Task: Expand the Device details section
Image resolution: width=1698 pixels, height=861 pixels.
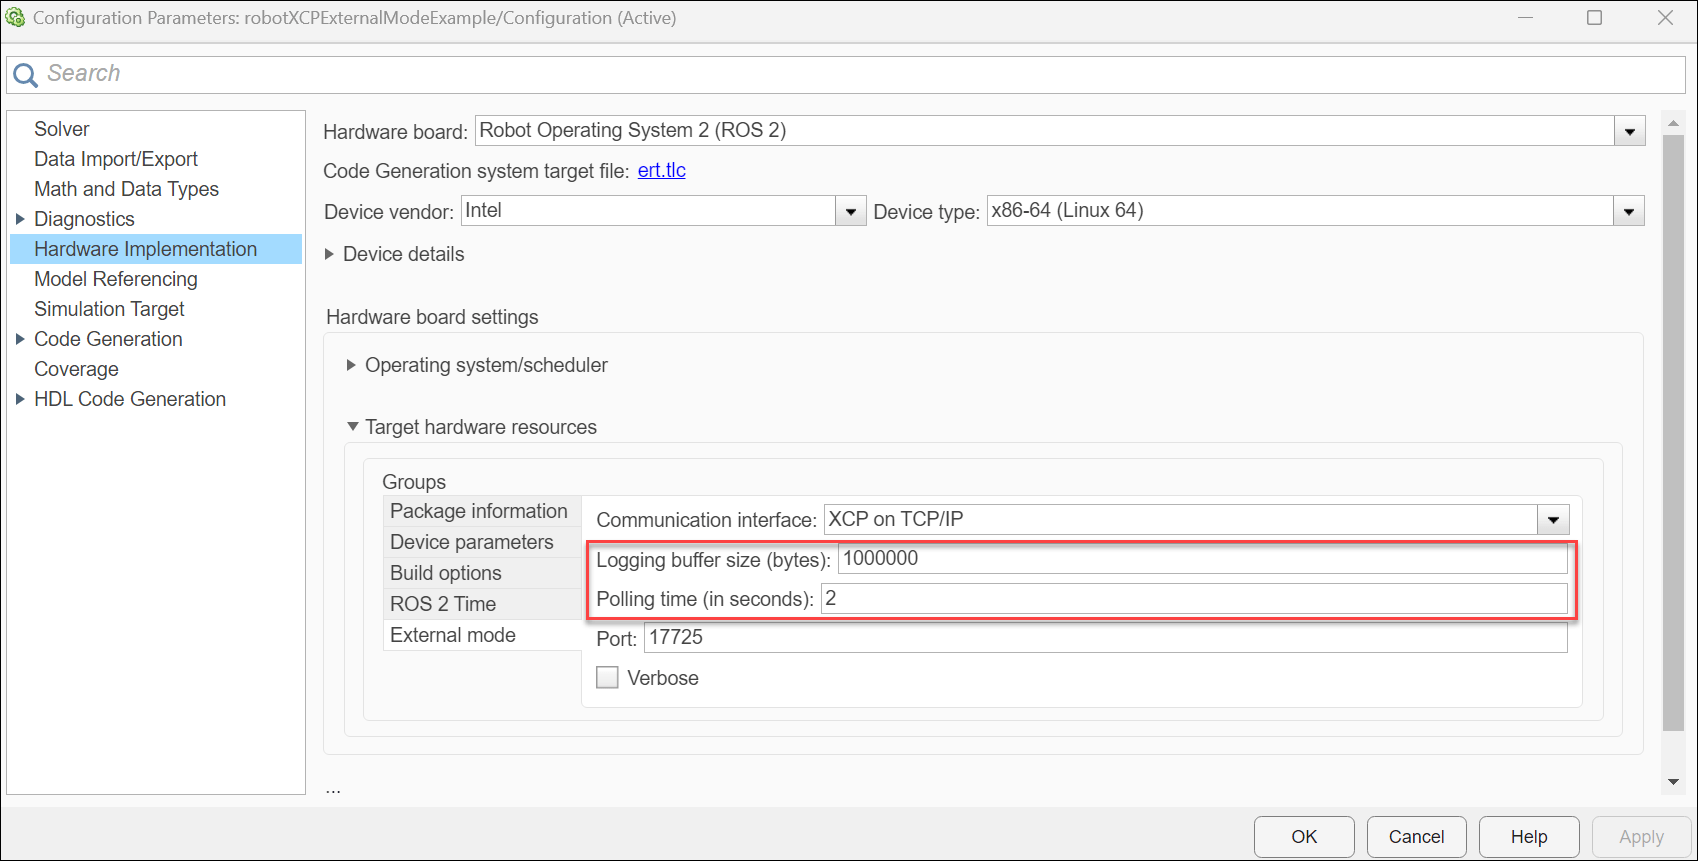Action: [x=330, y=254]
